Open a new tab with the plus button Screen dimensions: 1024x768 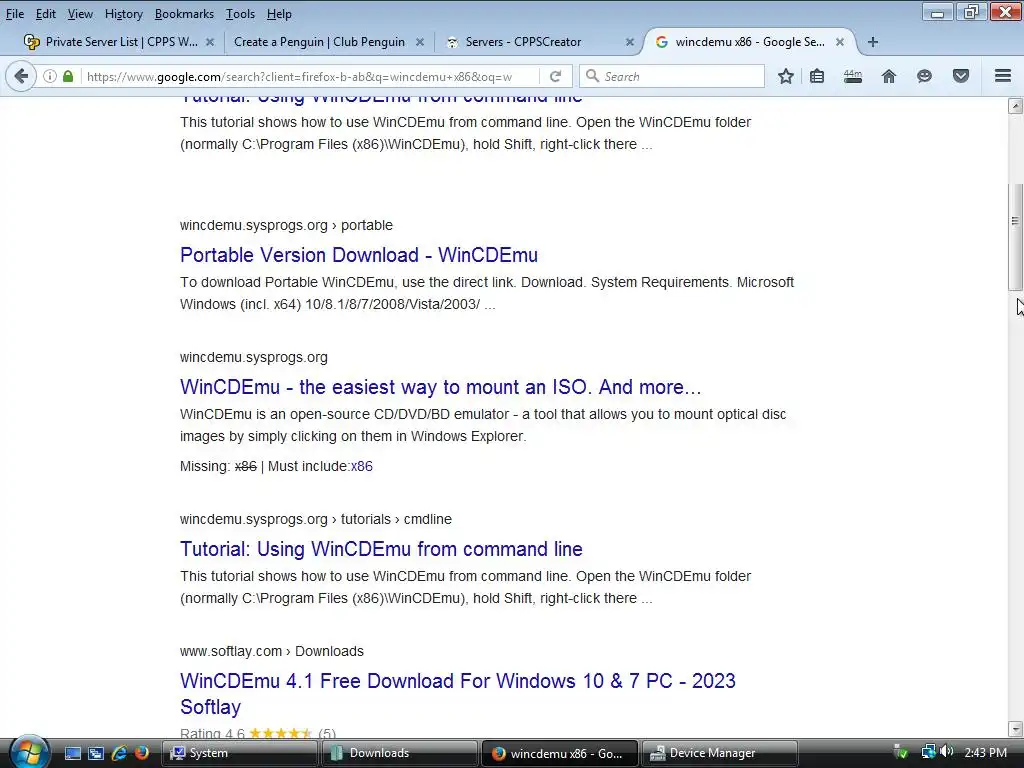[872, 42]
